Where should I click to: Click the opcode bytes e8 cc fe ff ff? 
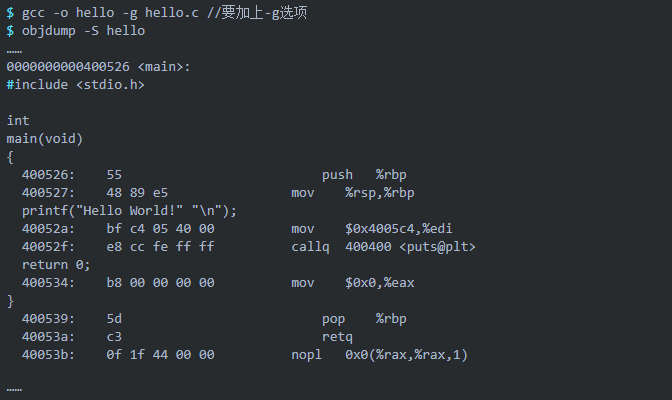click(x=160, y=246)
